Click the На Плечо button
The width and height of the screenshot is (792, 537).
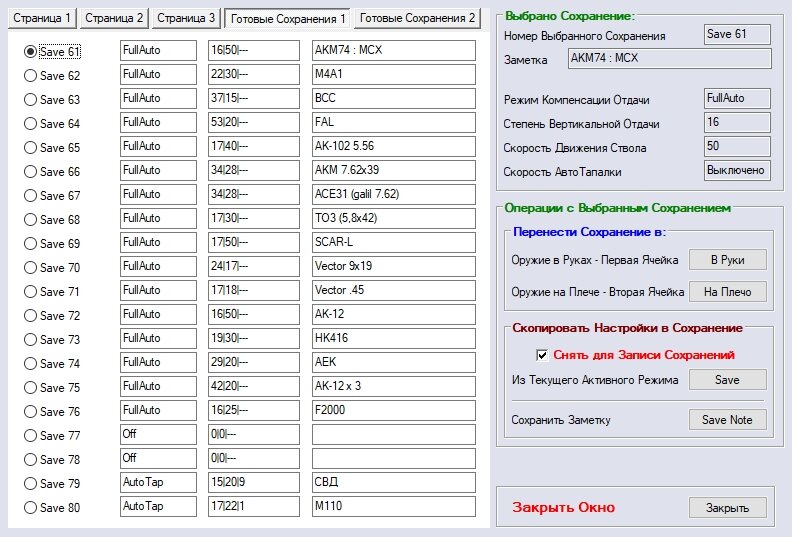(727, 291)
